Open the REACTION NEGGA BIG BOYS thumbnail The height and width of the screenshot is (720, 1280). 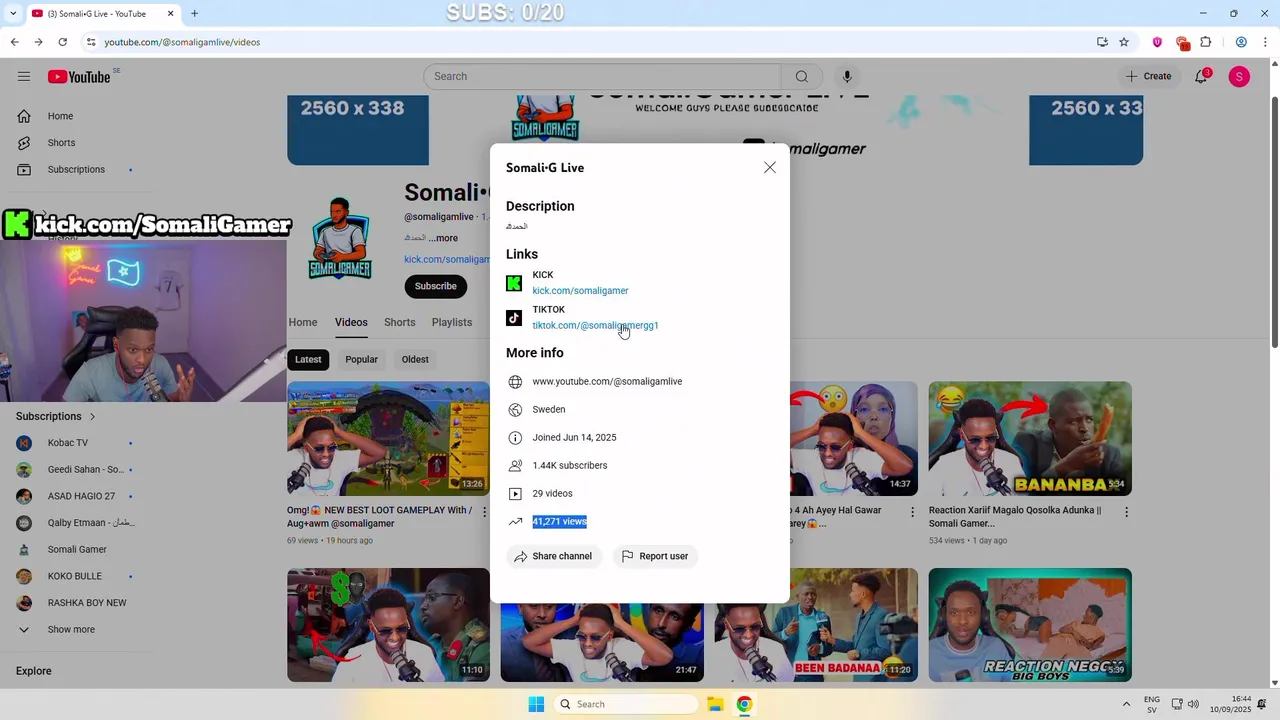pos(1030,626)
